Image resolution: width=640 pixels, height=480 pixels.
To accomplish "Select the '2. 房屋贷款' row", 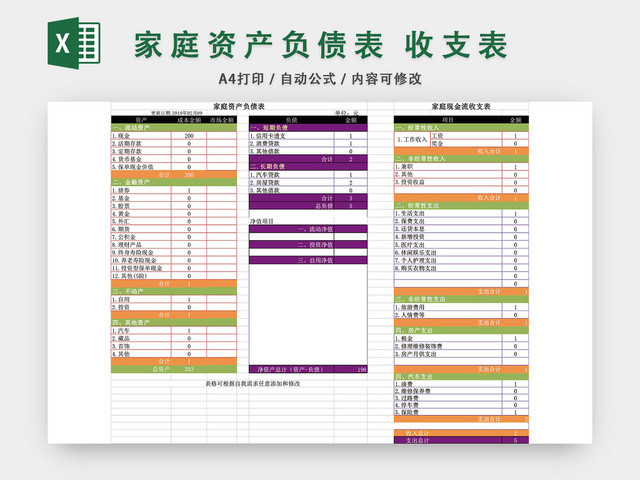I will tap(308, 182).
